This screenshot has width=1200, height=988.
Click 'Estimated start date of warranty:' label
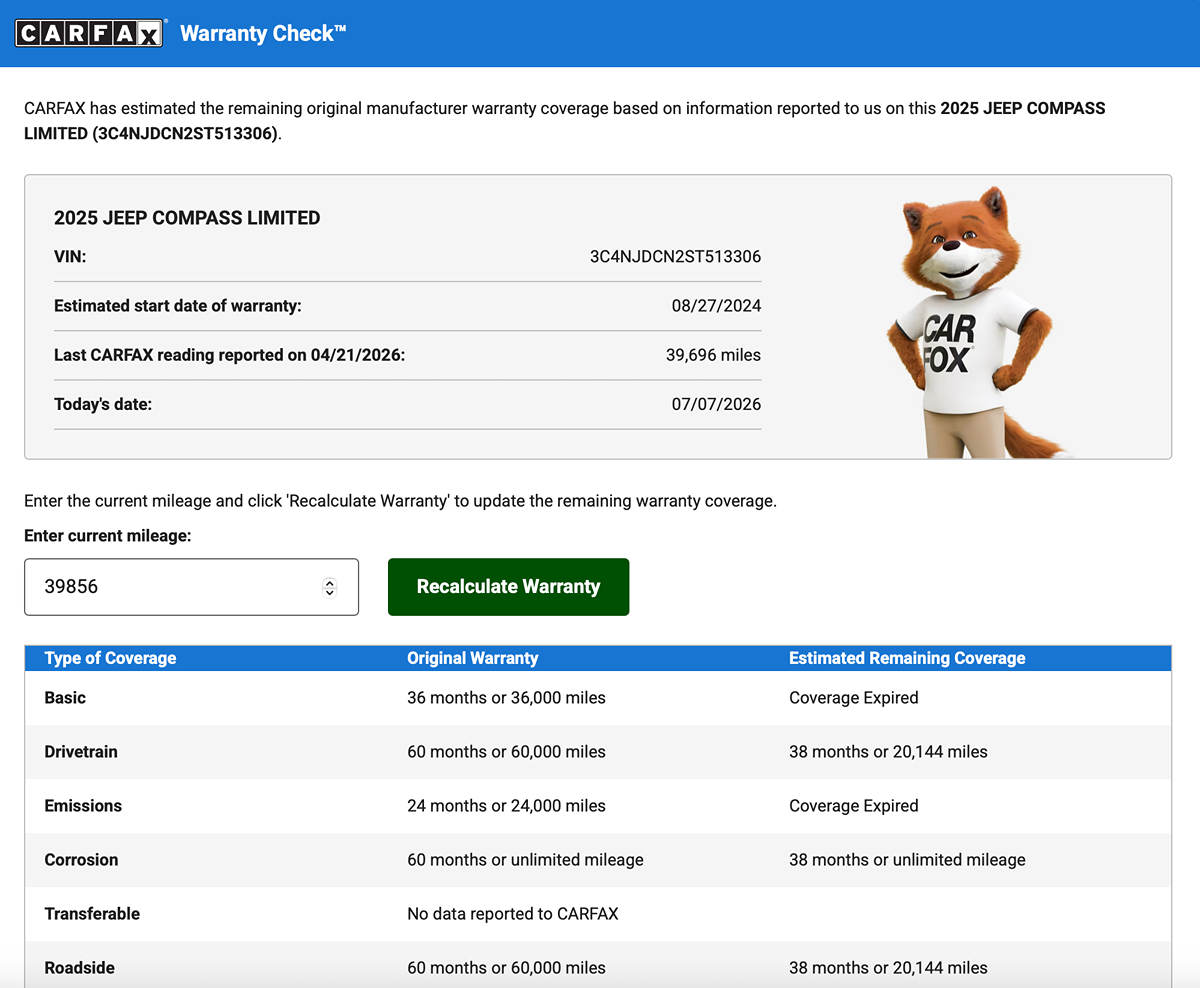[178, 306]
